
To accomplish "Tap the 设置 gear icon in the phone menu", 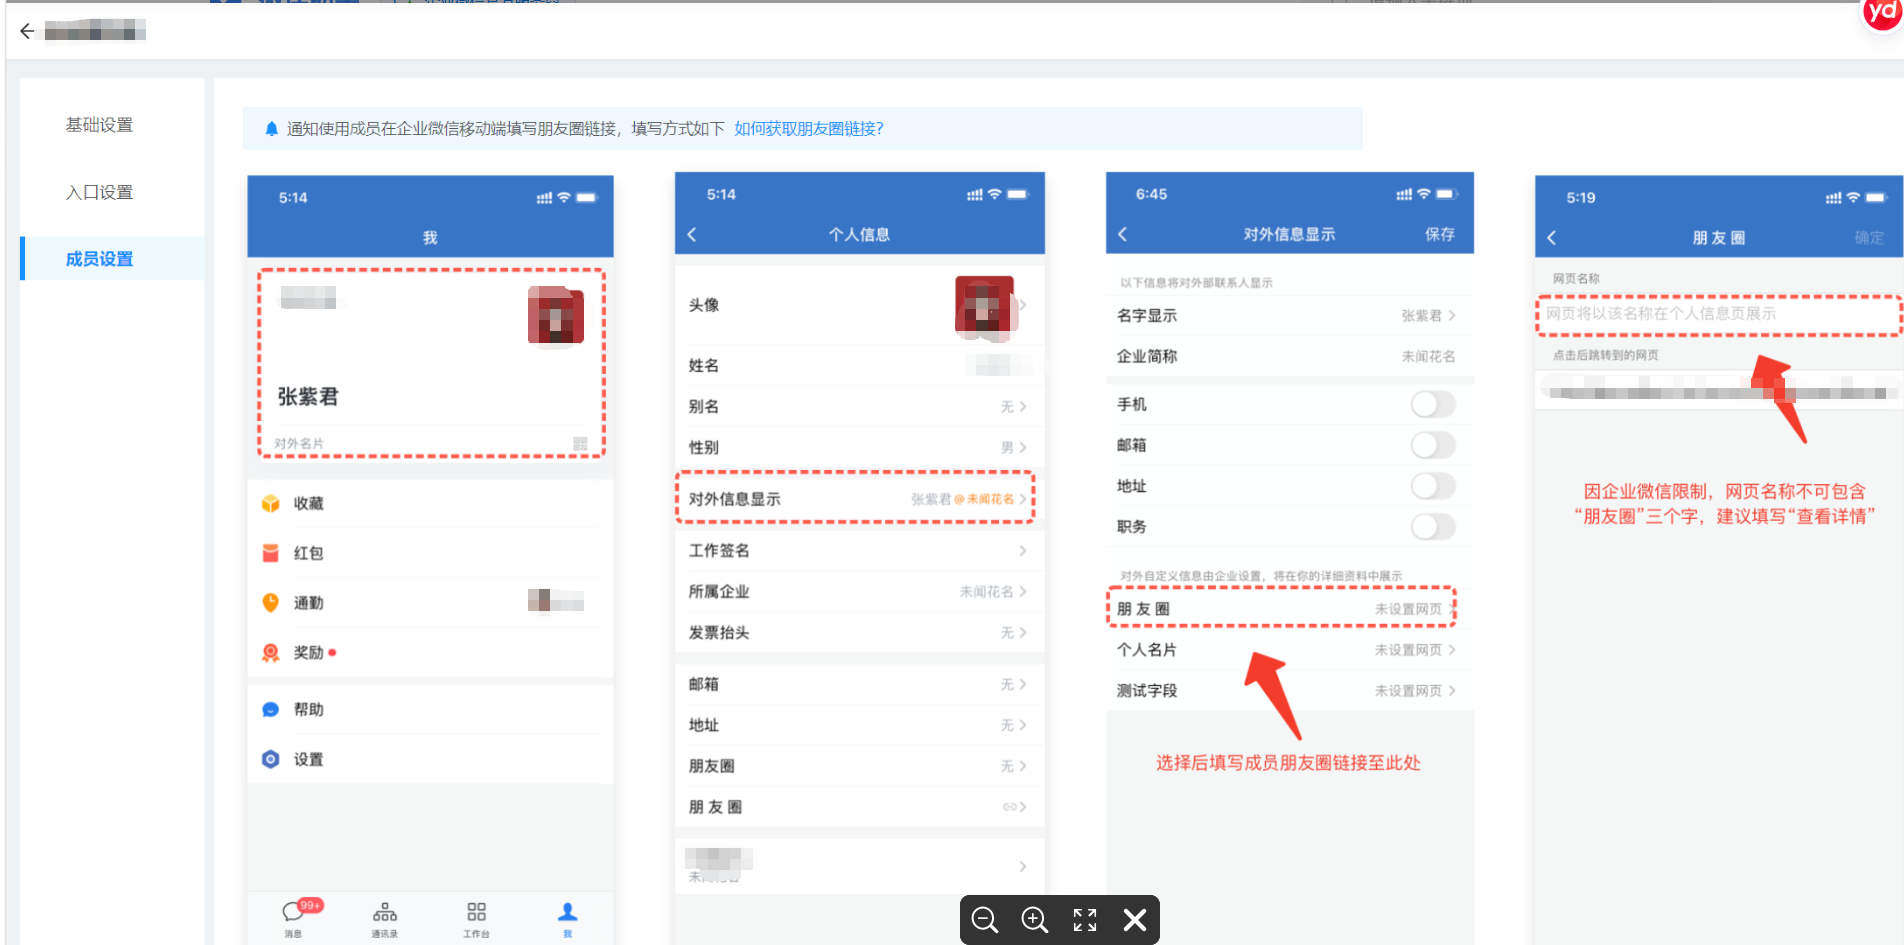I will (270, 759).
